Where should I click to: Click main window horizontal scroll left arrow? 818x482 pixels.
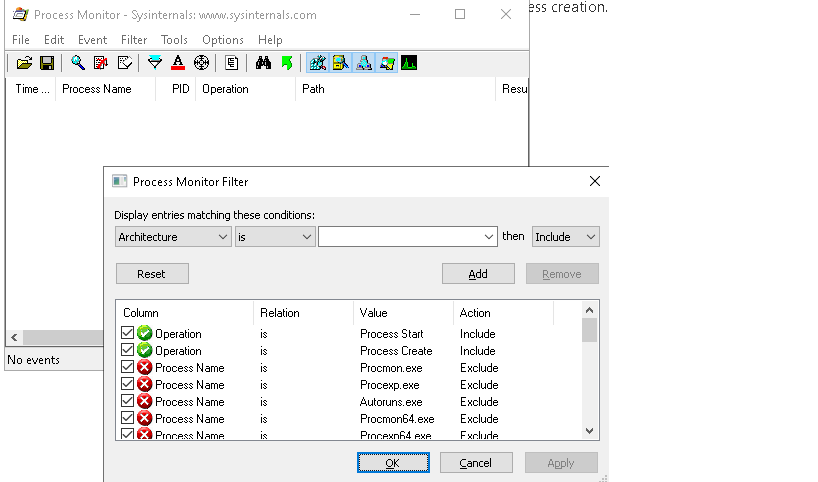[14, 338]
